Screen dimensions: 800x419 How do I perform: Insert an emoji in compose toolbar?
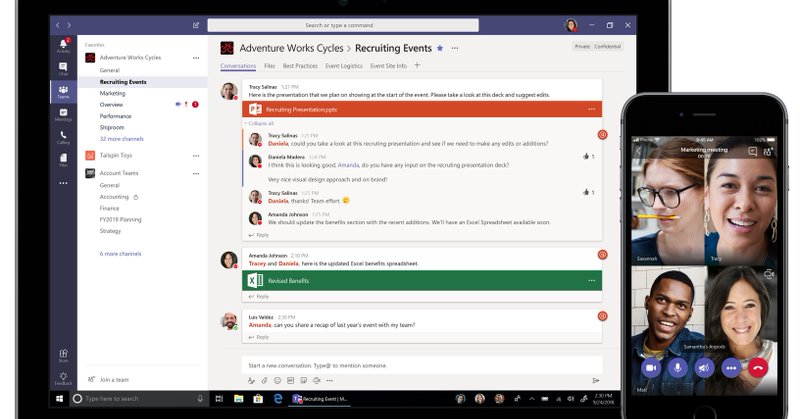pos(278,380)
